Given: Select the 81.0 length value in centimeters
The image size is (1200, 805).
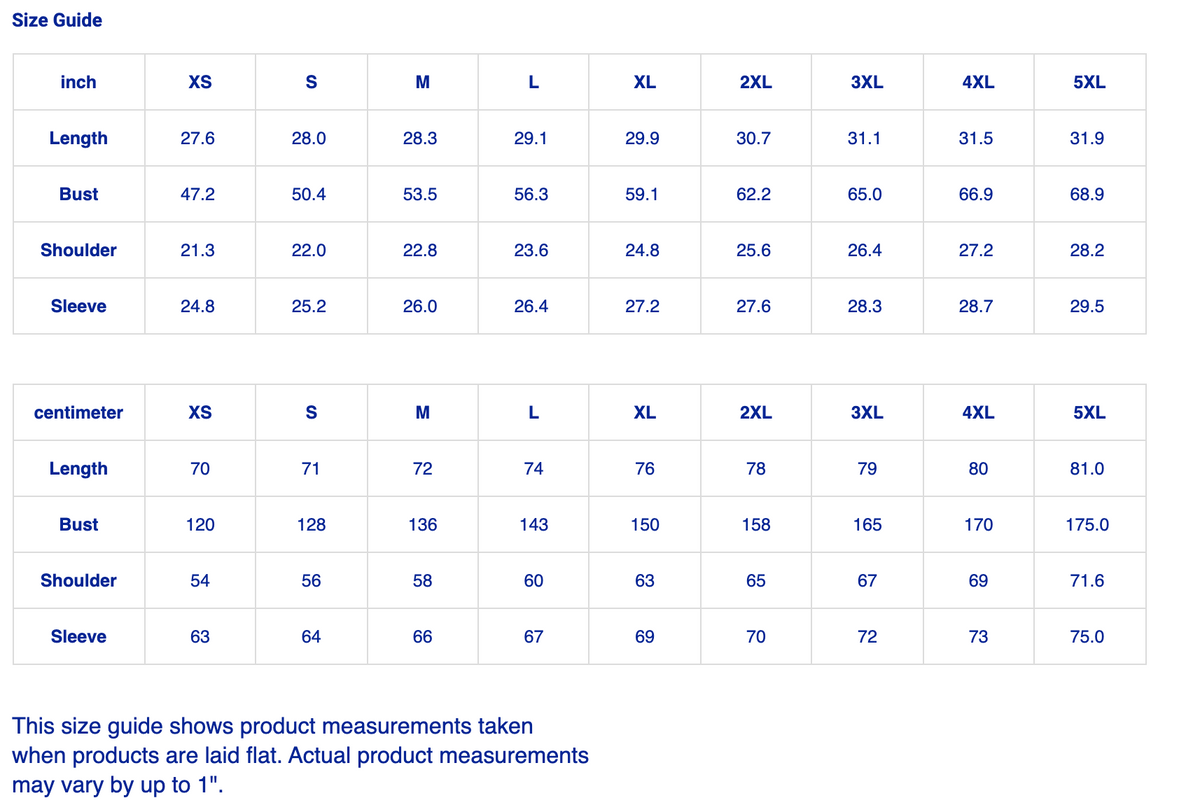Looking at the screenshot, I should [x=1087, y=468].
